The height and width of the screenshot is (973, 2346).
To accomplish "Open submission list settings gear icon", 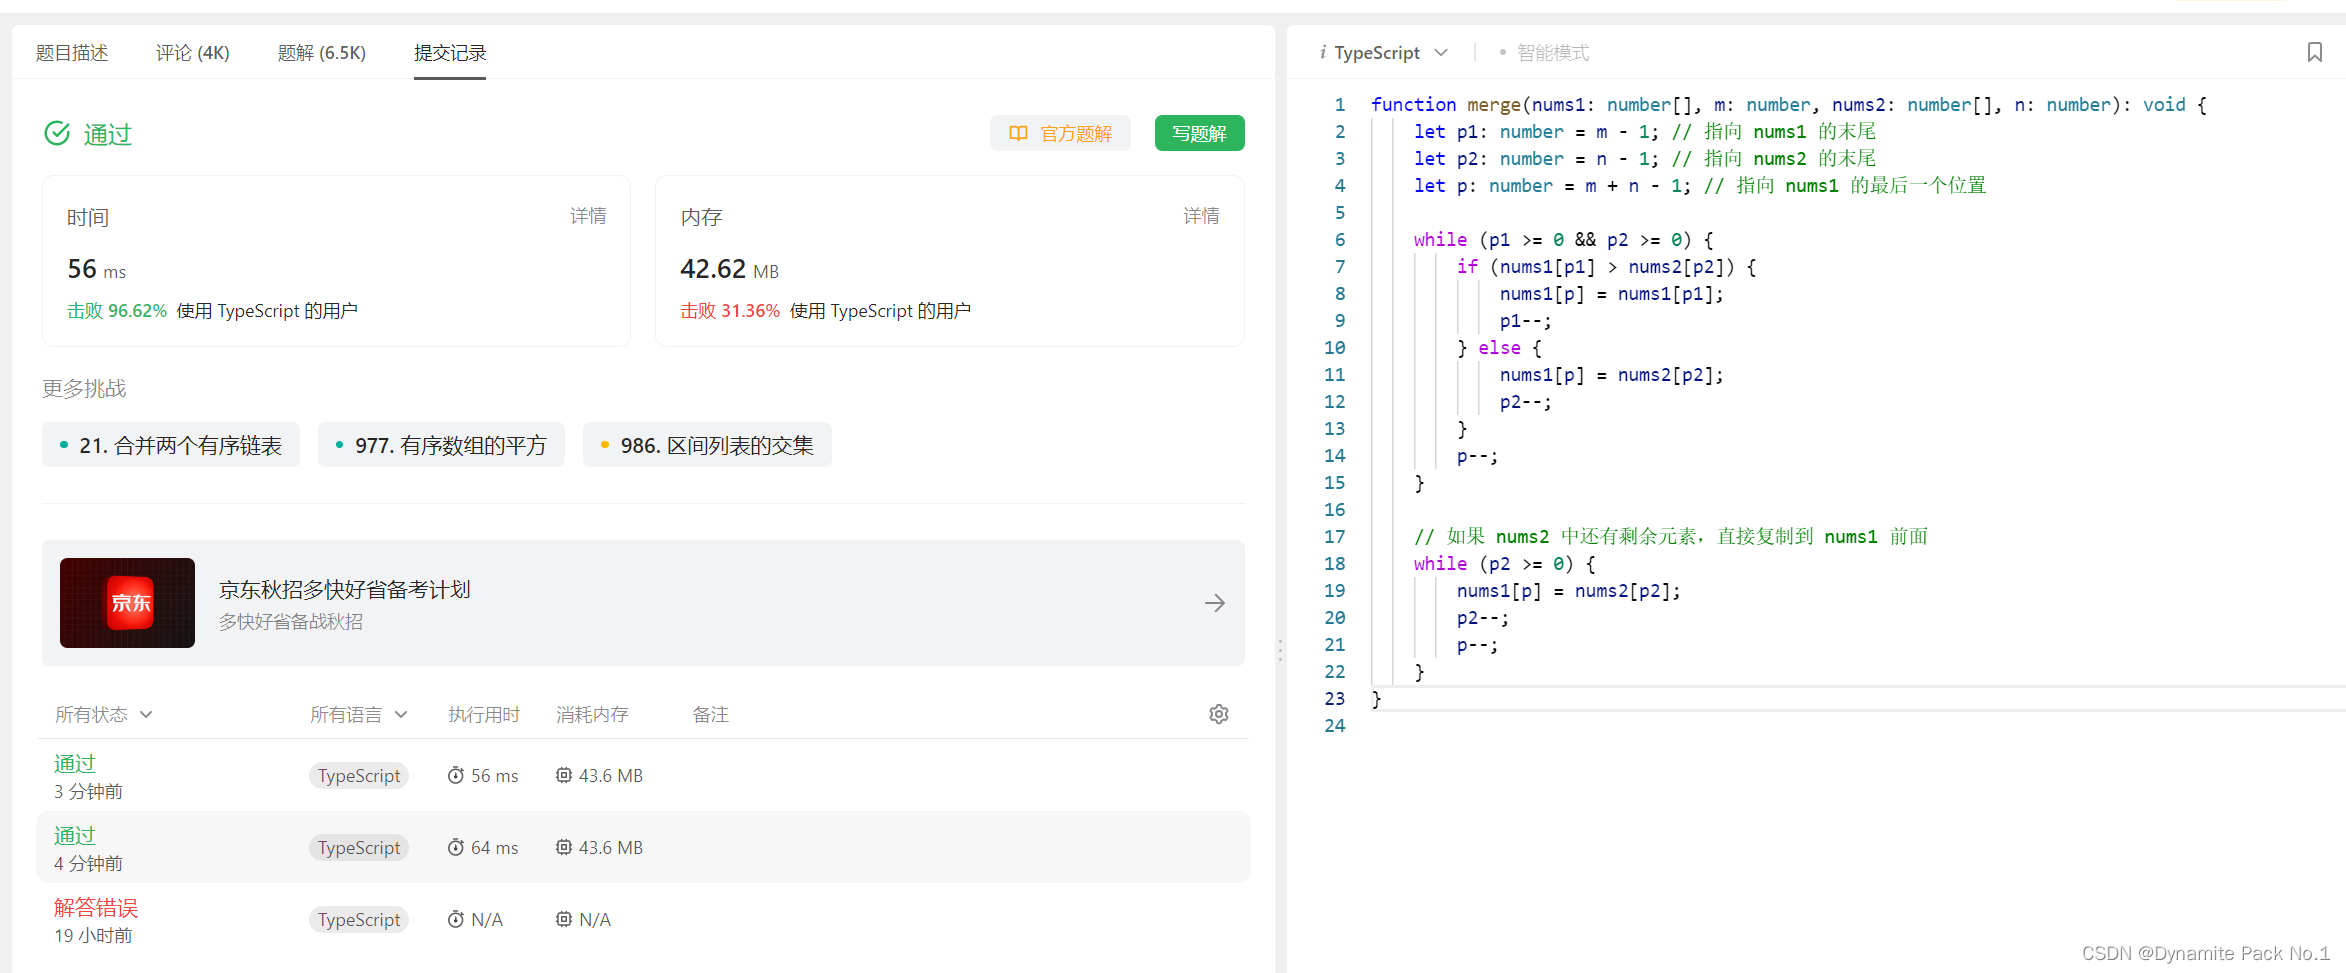I will (x=1218, y=714).
